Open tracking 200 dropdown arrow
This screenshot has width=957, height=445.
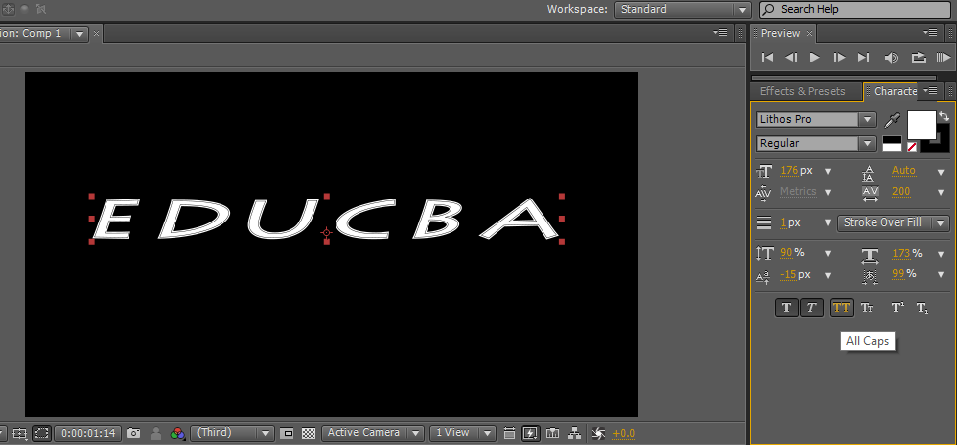point(941,193)
